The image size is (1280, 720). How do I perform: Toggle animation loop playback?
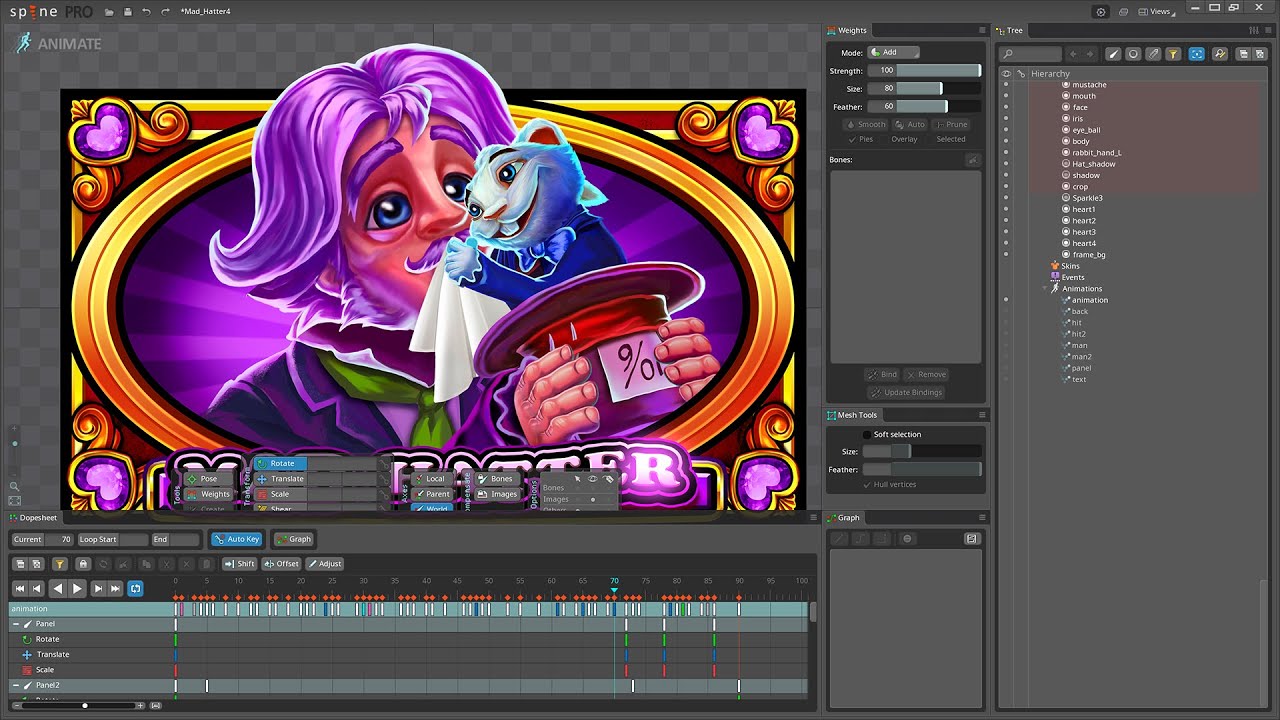point(136,589)
